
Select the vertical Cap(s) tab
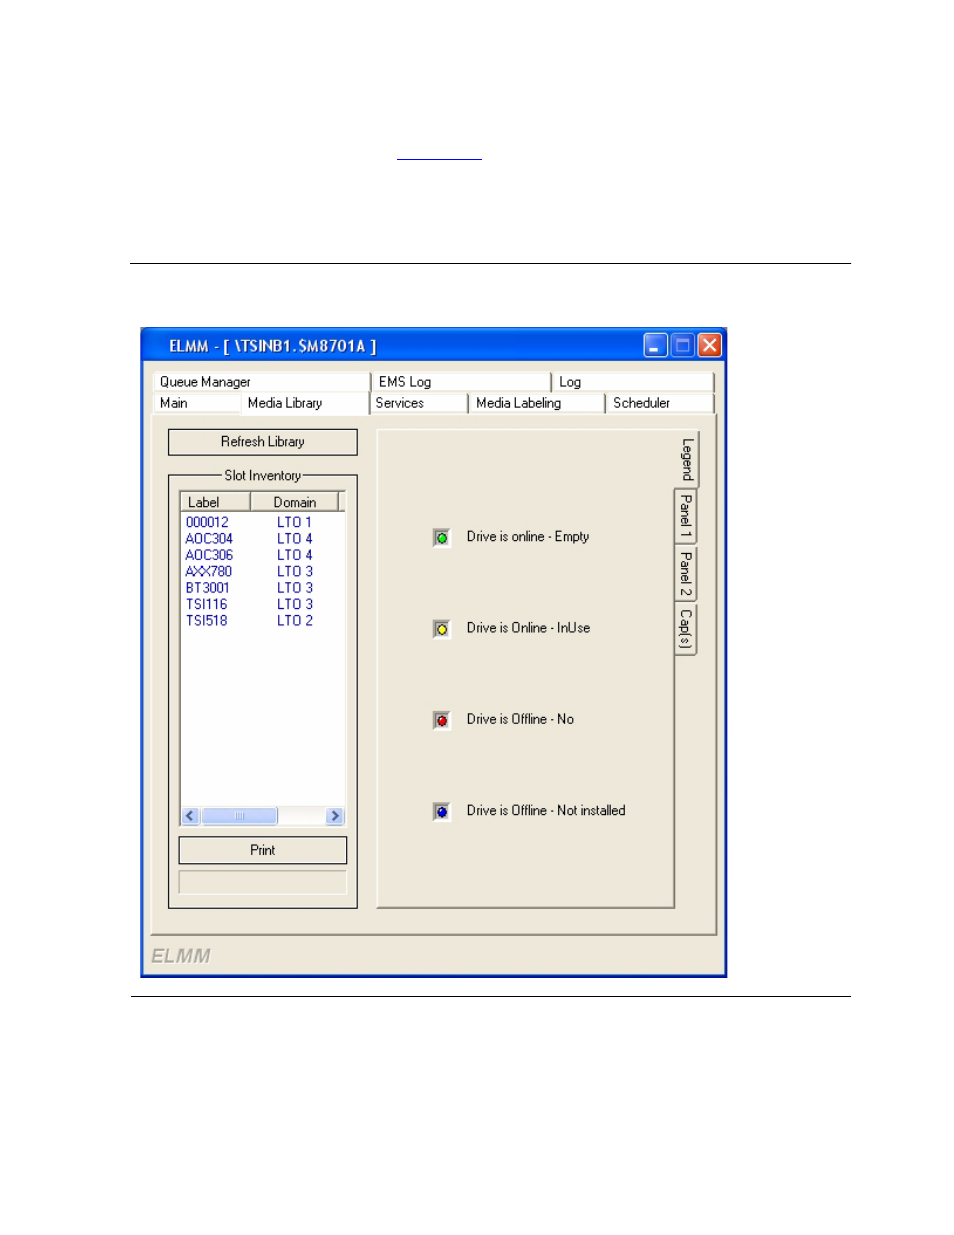point(686,629)
